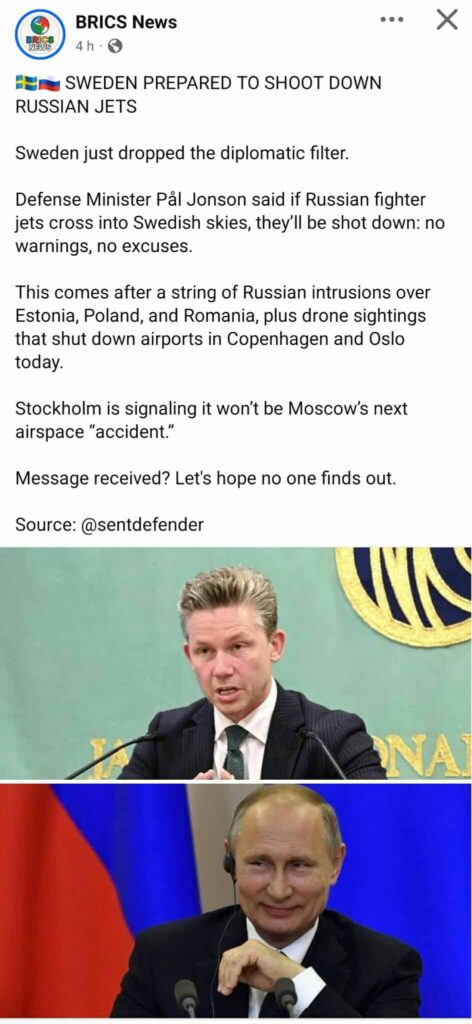Open the BRICS News page name
Image resolution: width=472 pixels, height=1024 pixels.
[x=126, y=22]
